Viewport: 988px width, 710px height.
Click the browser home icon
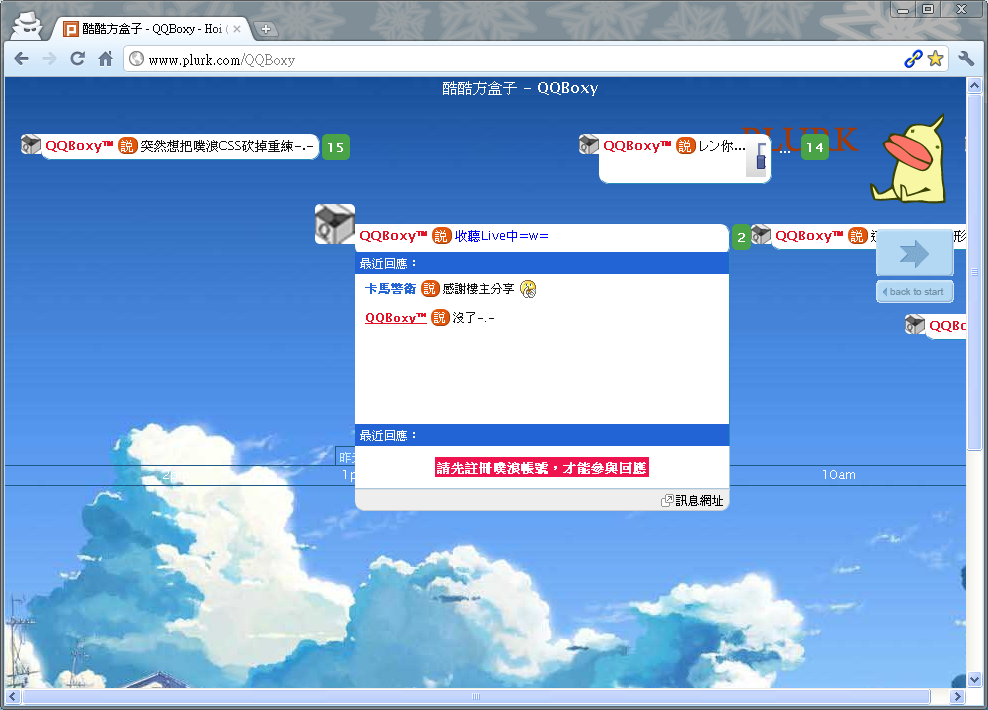[106, 59]
